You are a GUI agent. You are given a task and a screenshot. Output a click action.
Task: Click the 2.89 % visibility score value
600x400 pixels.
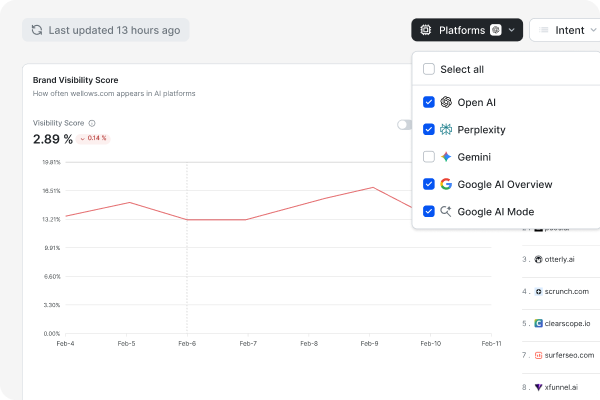53,139
